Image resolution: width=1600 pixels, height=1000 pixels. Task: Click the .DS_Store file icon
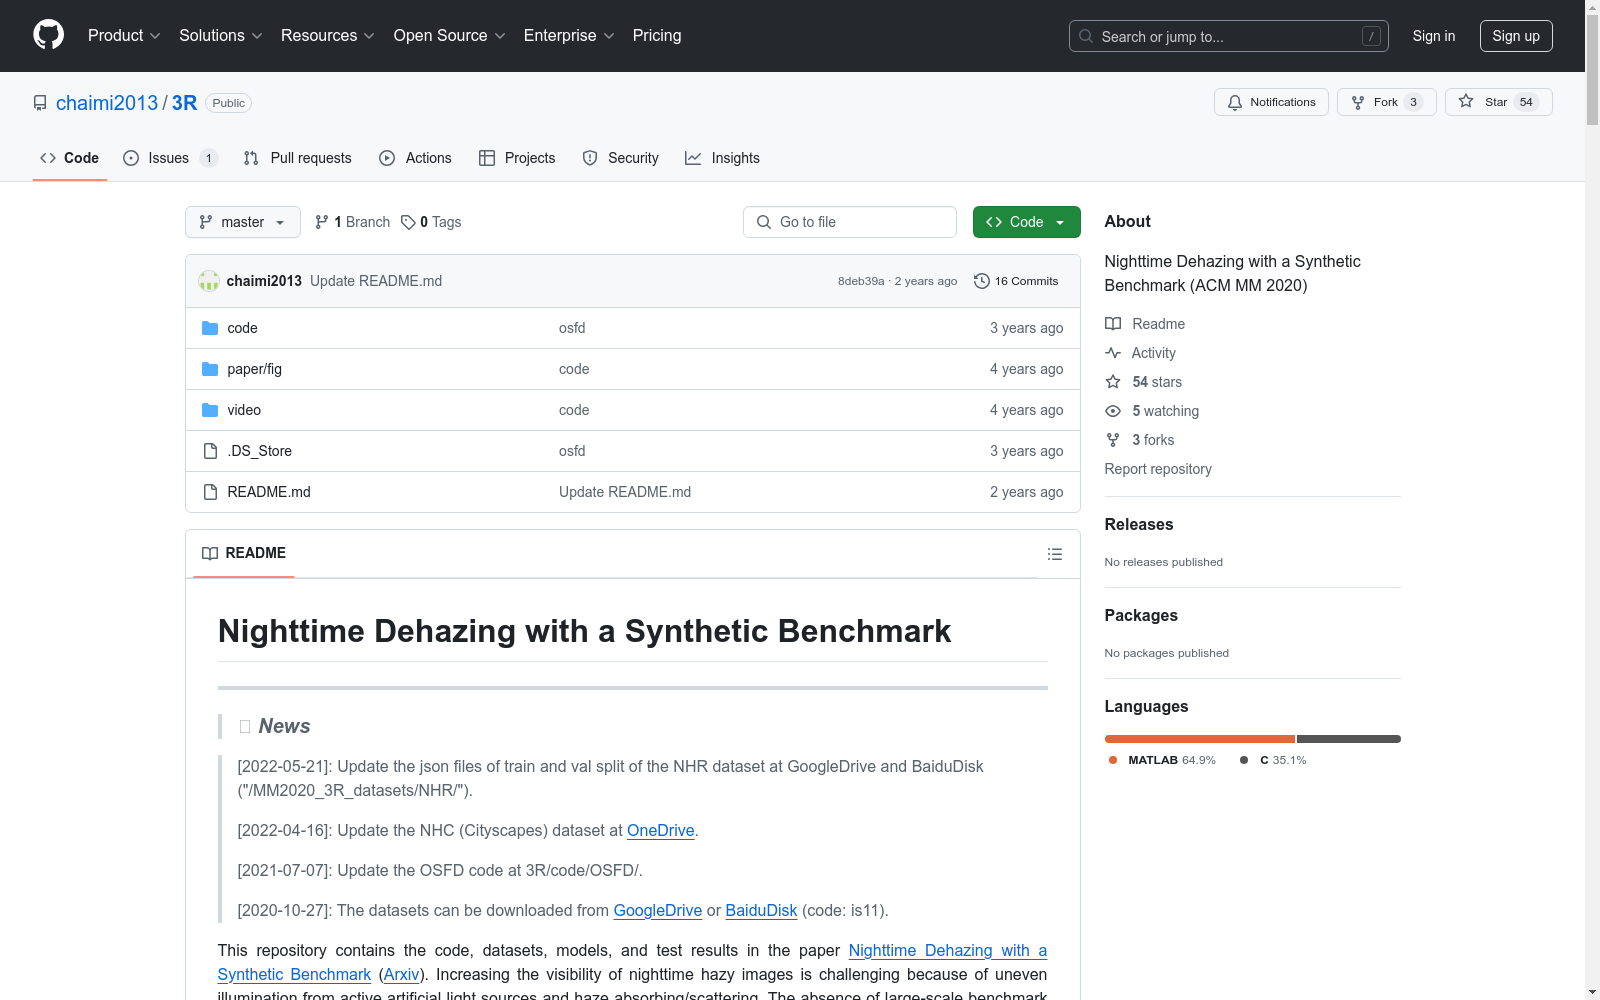coord(210,451)
